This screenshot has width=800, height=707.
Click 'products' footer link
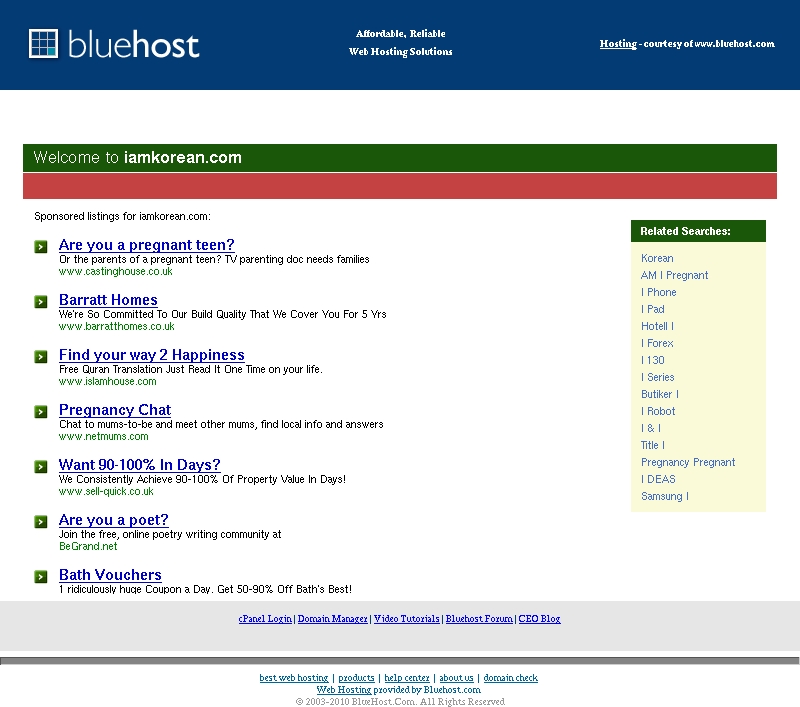coord(356,678)
